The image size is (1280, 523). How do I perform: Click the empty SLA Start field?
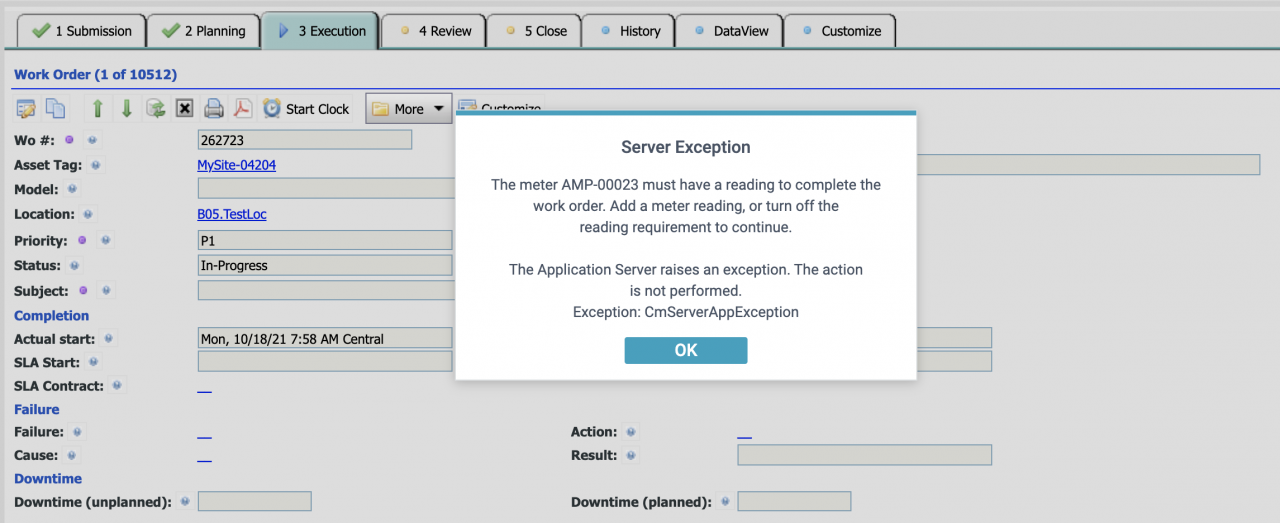tap(326, 362)
